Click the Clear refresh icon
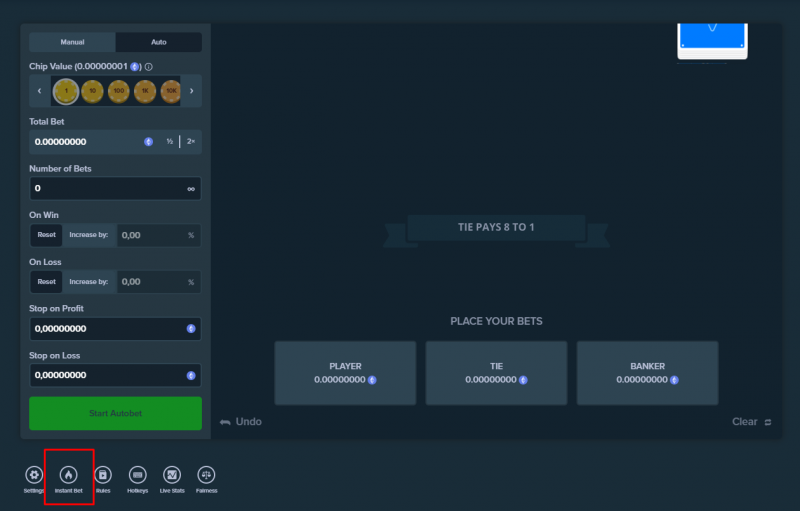800x511 pixels. 768,422
